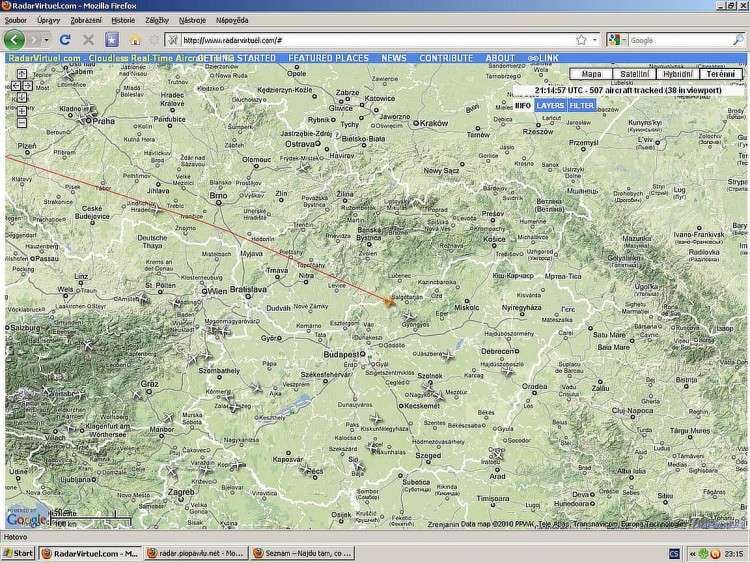Select the orange aircraft near Salgótarján

(x=390, y=301)
